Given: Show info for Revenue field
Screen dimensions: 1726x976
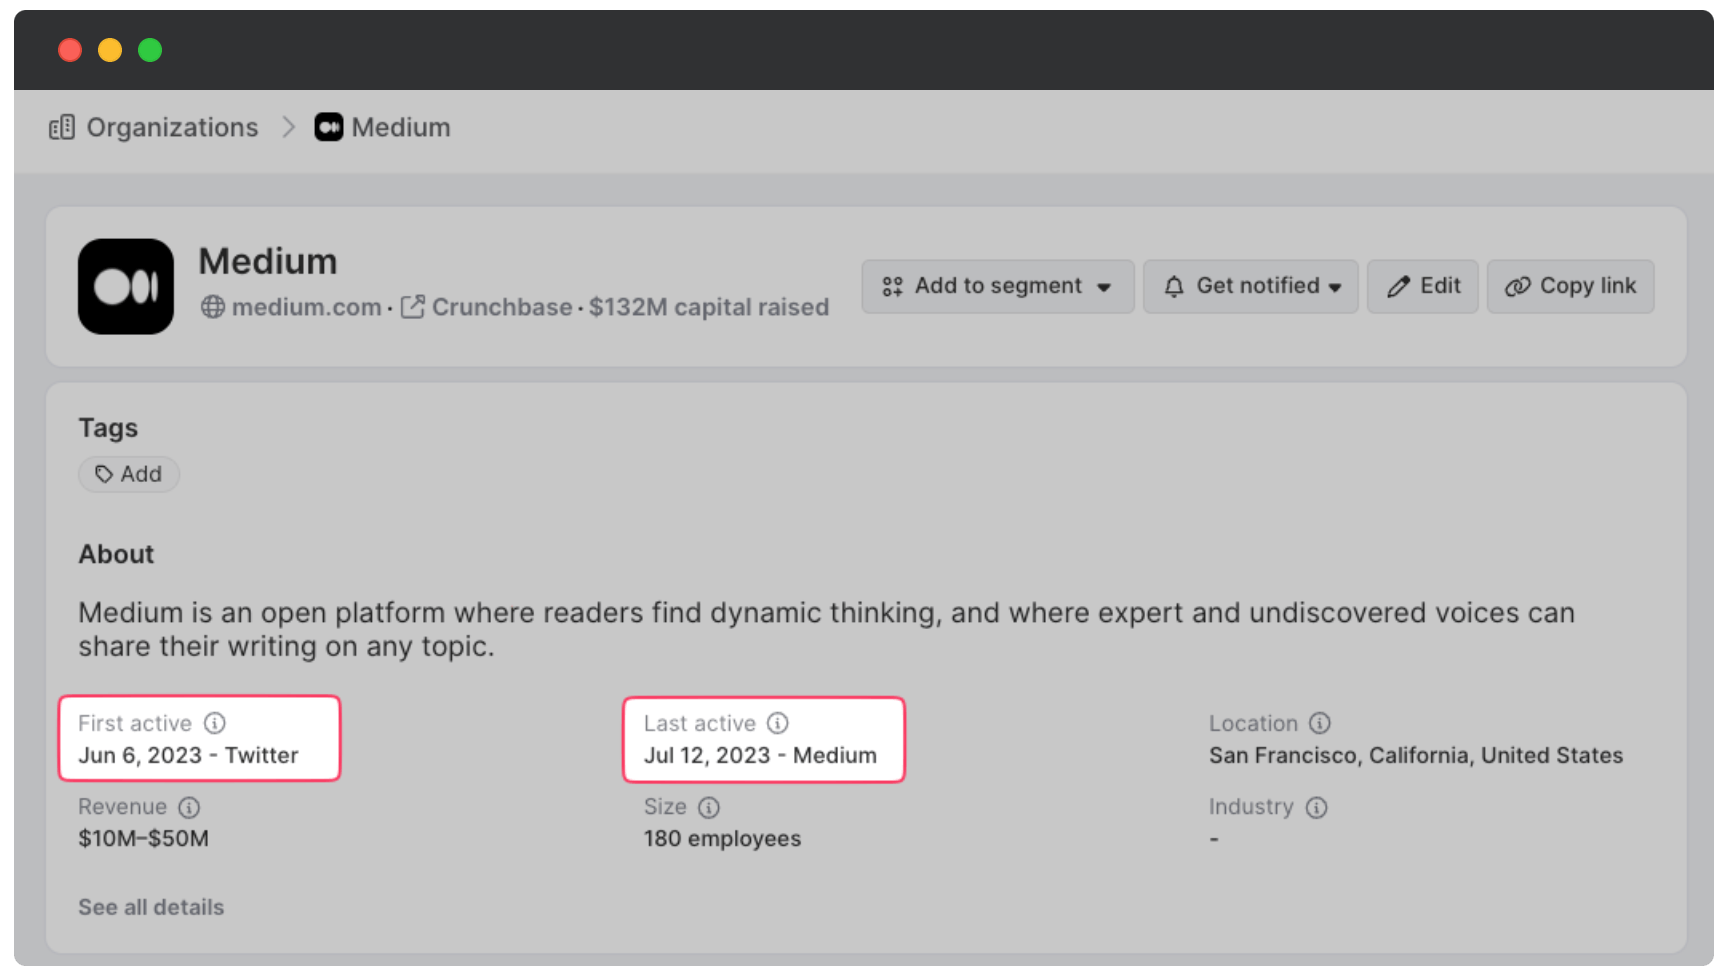Looking at the screenshot, I should 189,807.
